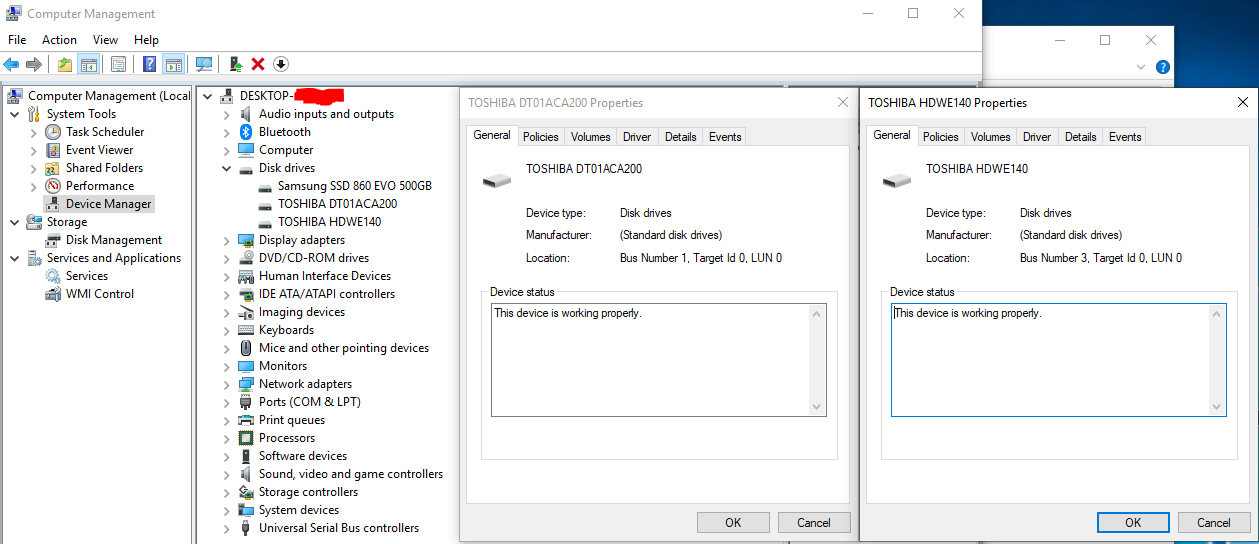
Task: Switch to Policies tab in DT01ACA200 Properties
Action: (x=541, y=137)
